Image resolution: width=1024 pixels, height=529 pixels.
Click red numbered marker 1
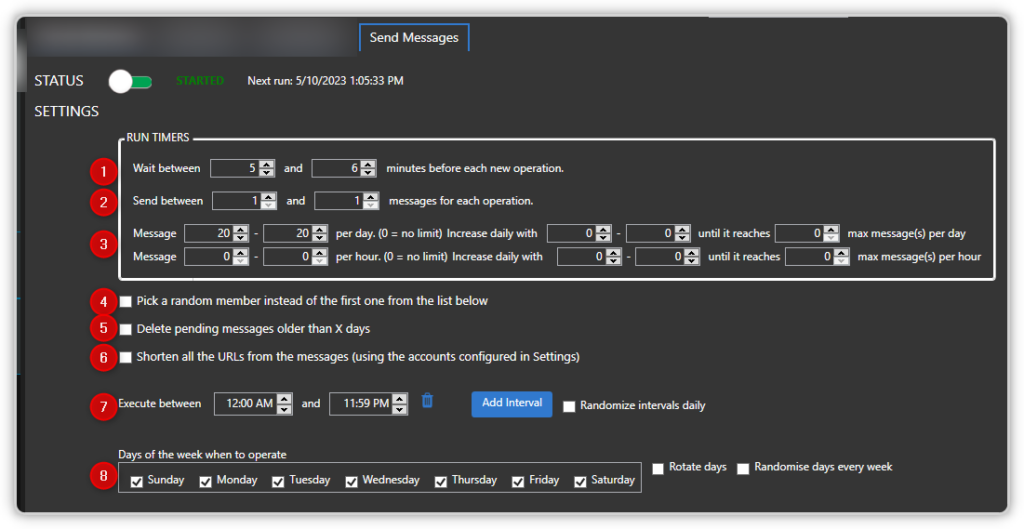point(103,172)
